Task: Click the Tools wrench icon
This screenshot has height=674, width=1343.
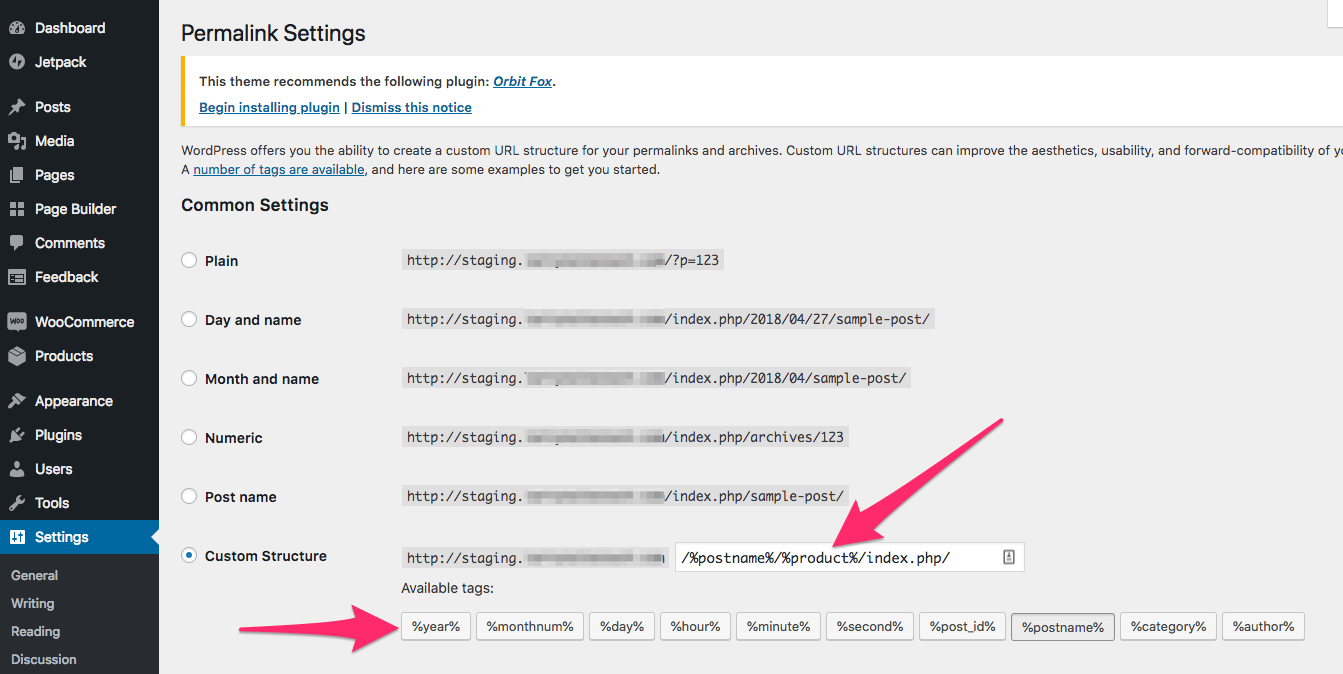Action: [17, 503]
